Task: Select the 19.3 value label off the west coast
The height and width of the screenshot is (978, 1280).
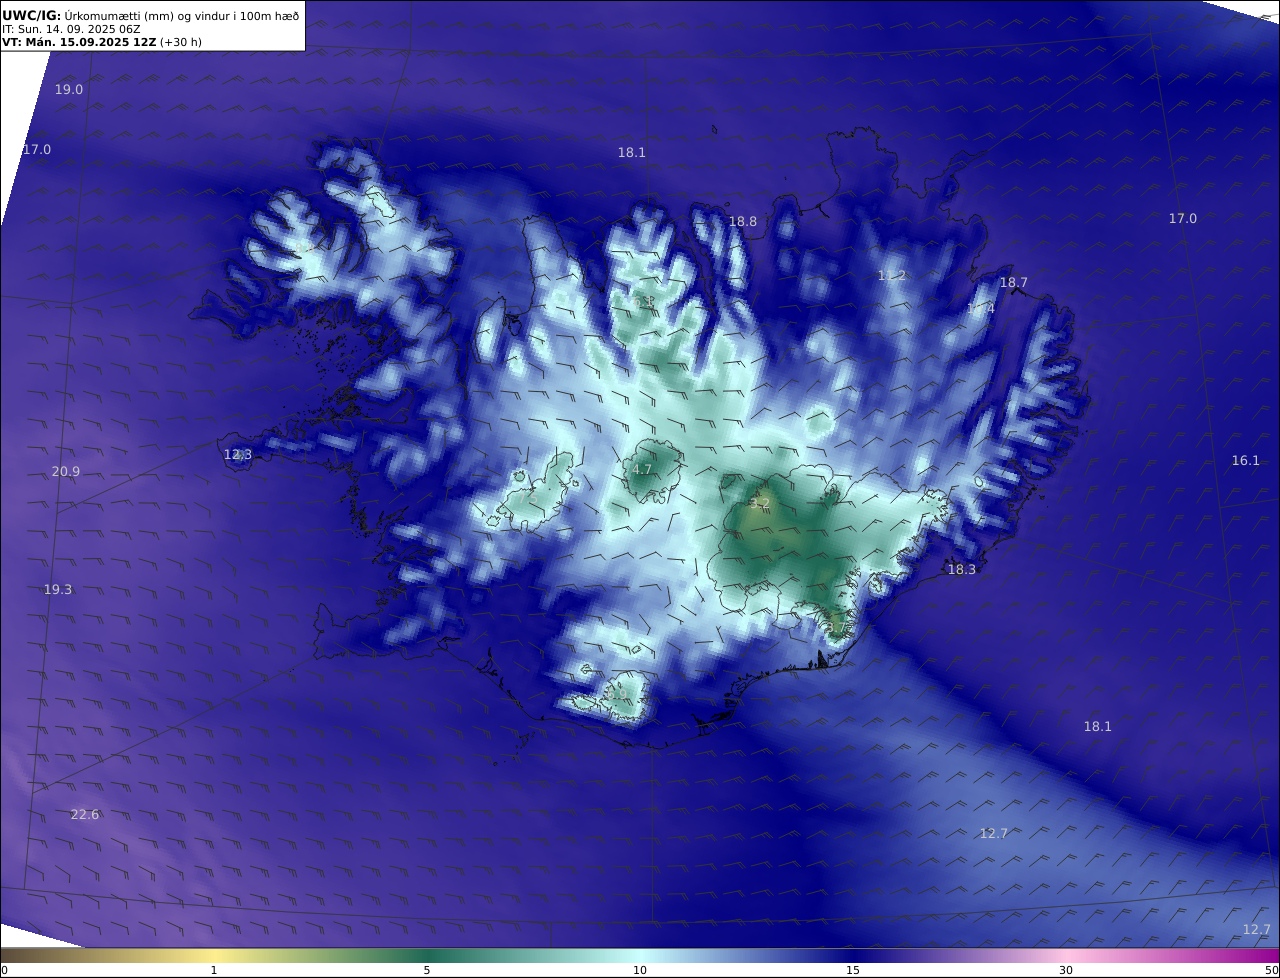Action: pos(58,590)
